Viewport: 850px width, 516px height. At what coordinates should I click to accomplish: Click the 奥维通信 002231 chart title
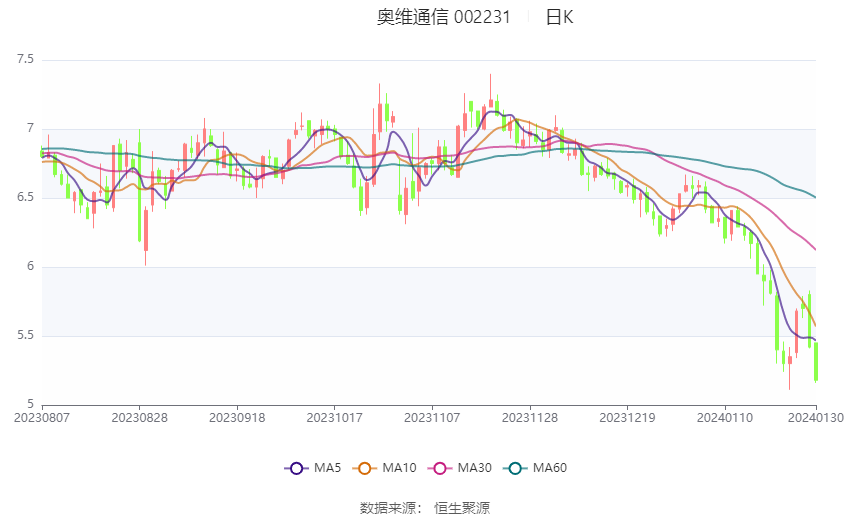click(x=443, y=17)
